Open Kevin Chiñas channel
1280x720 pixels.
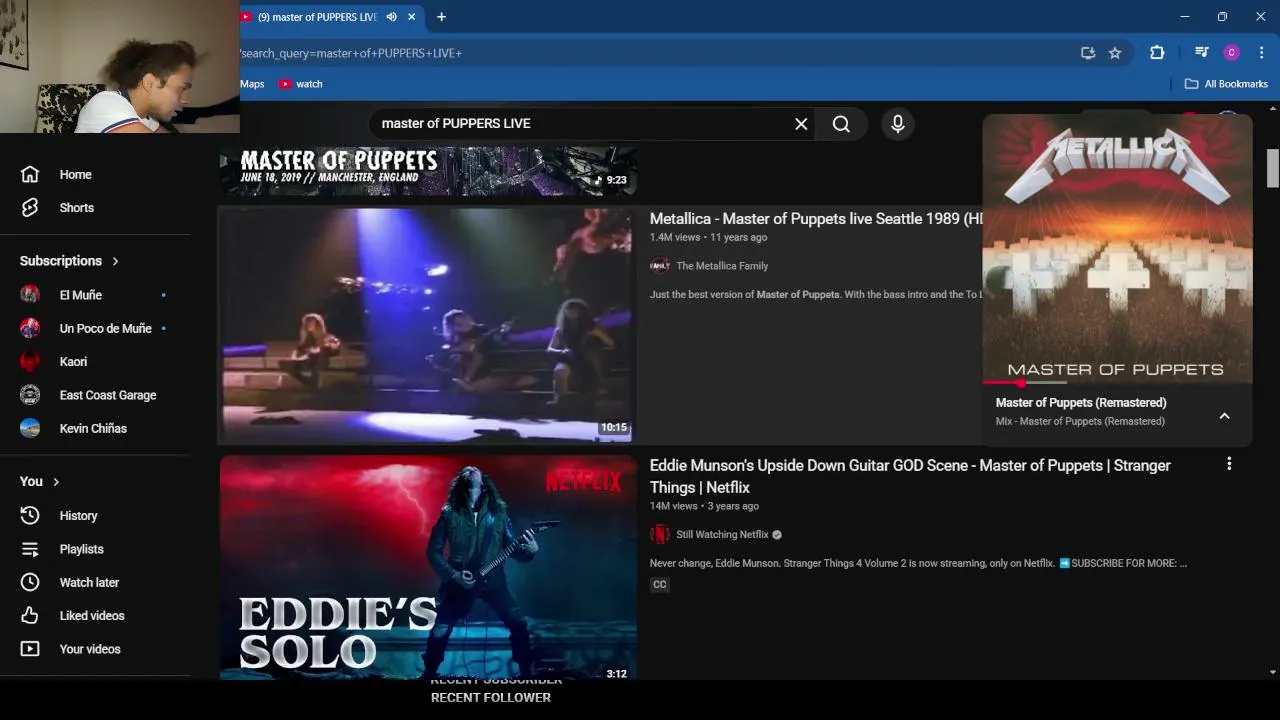[x=93, y=428]
